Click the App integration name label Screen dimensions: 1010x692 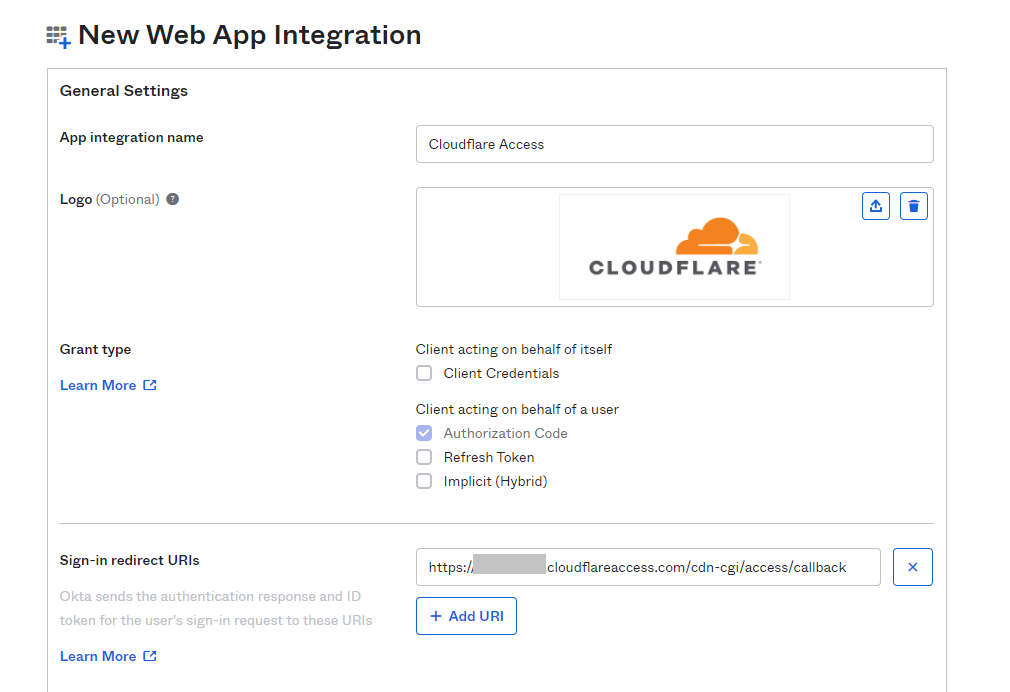pyautogui.click(x=131, y=137)
